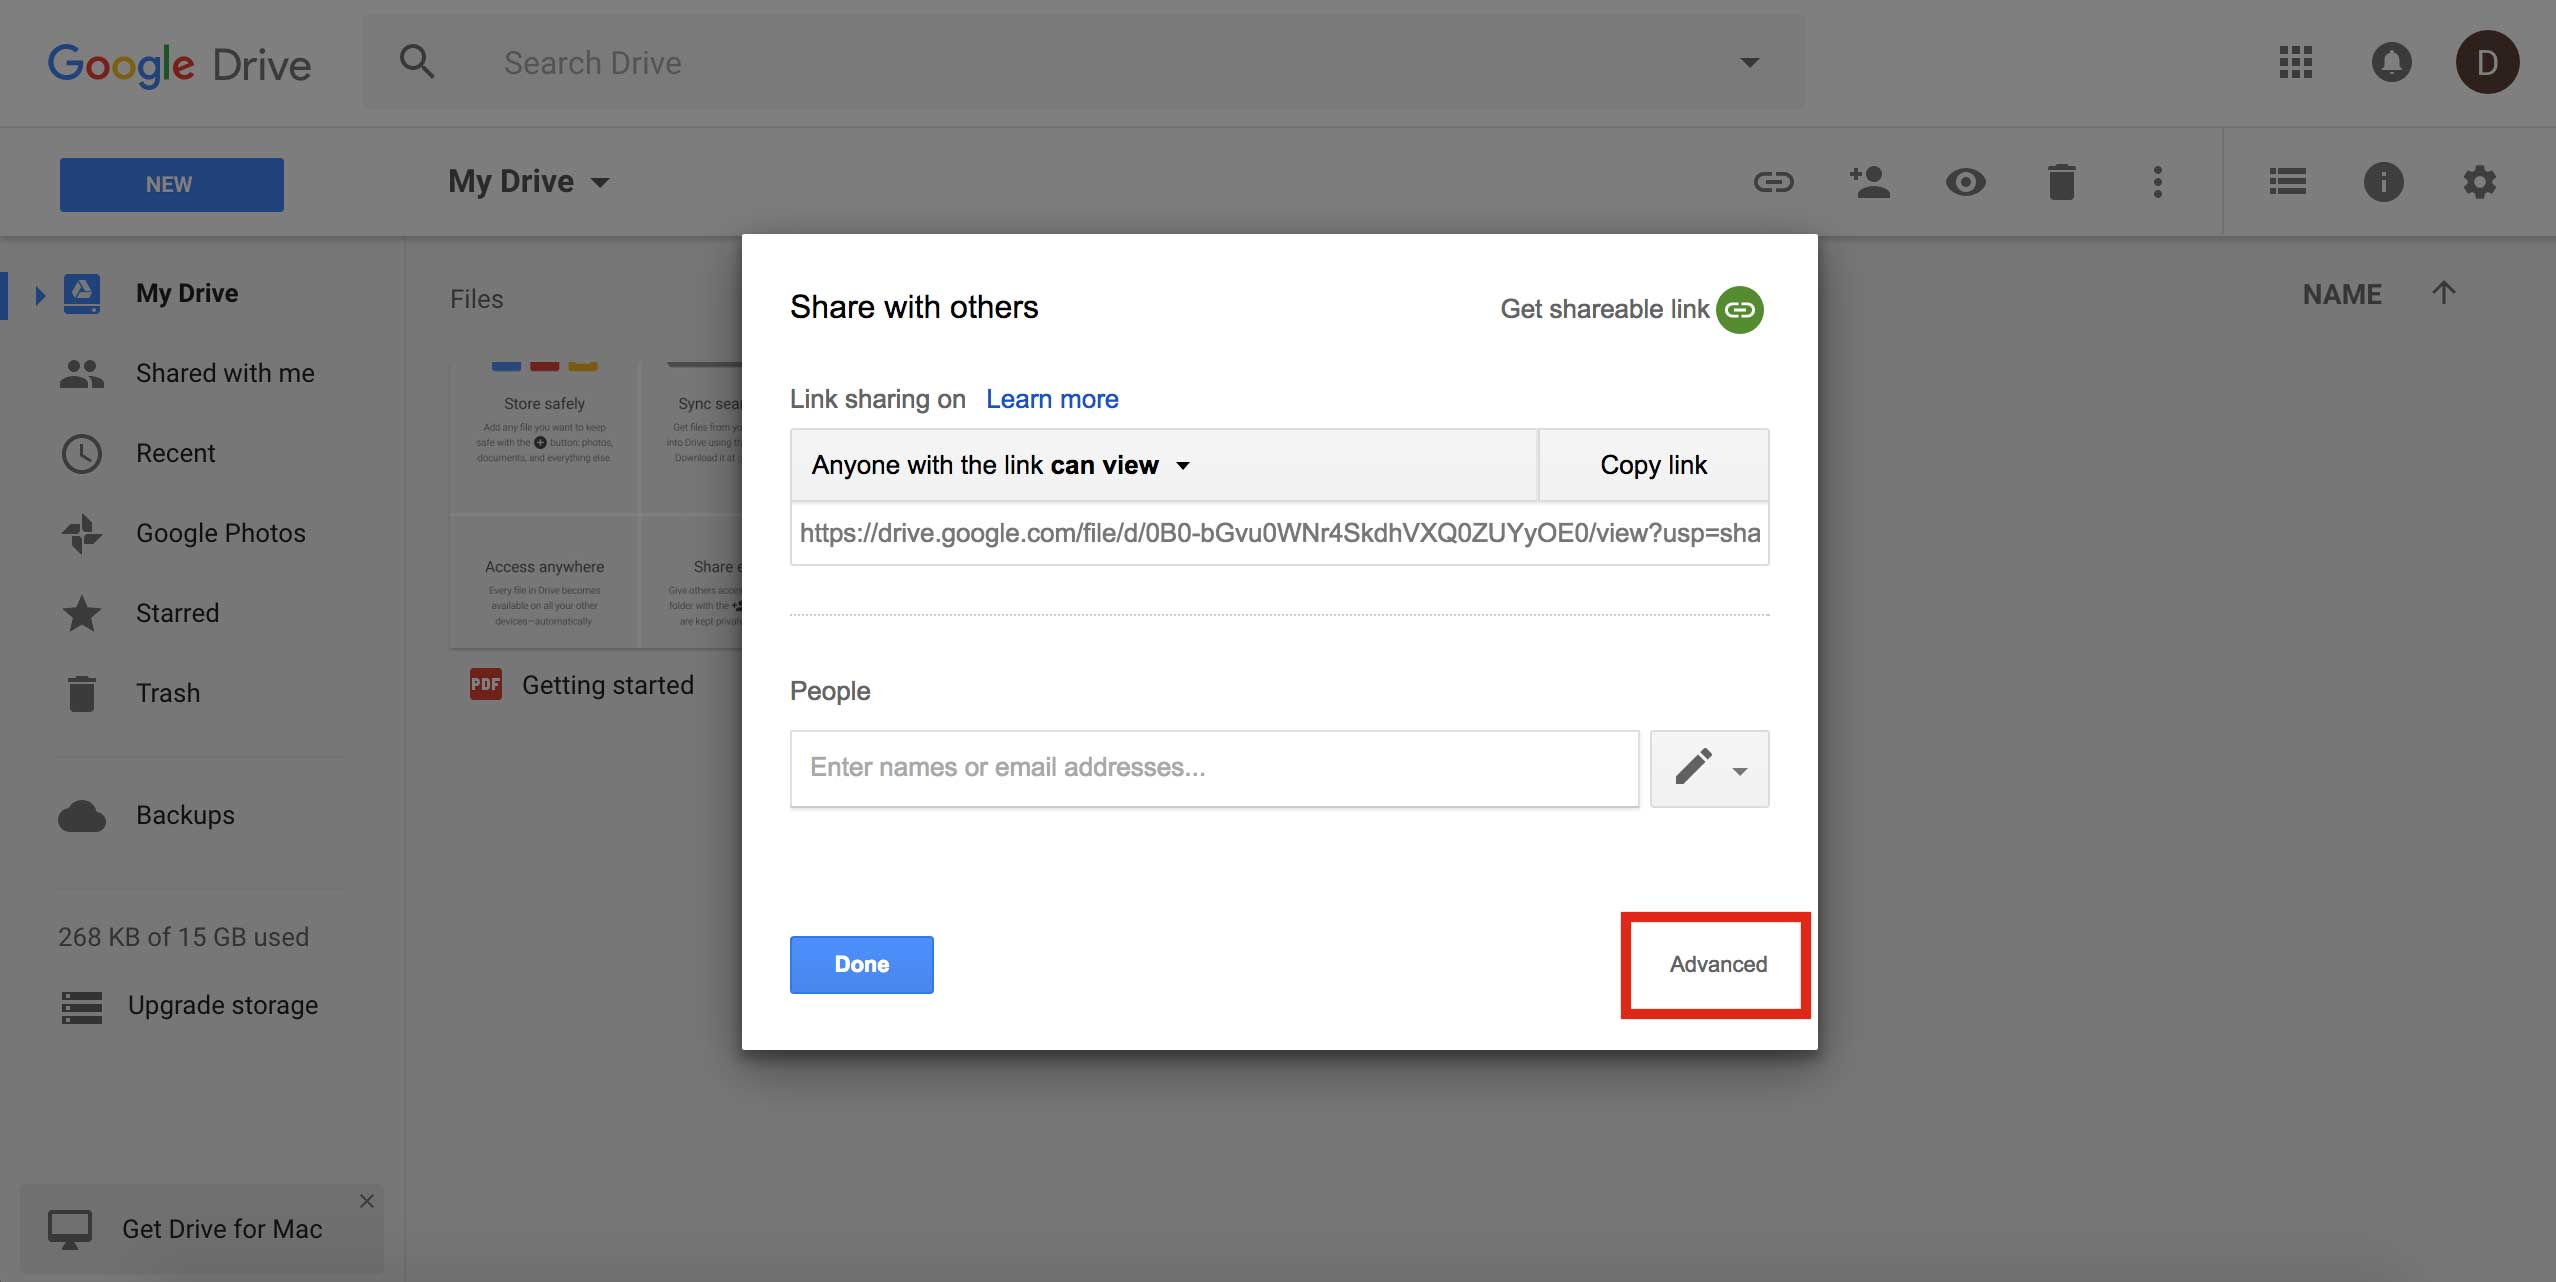This screenshot has height=1282, width=2556.
Task: Preview the file with the eye icon
Action: click(x=1965, y=182)
